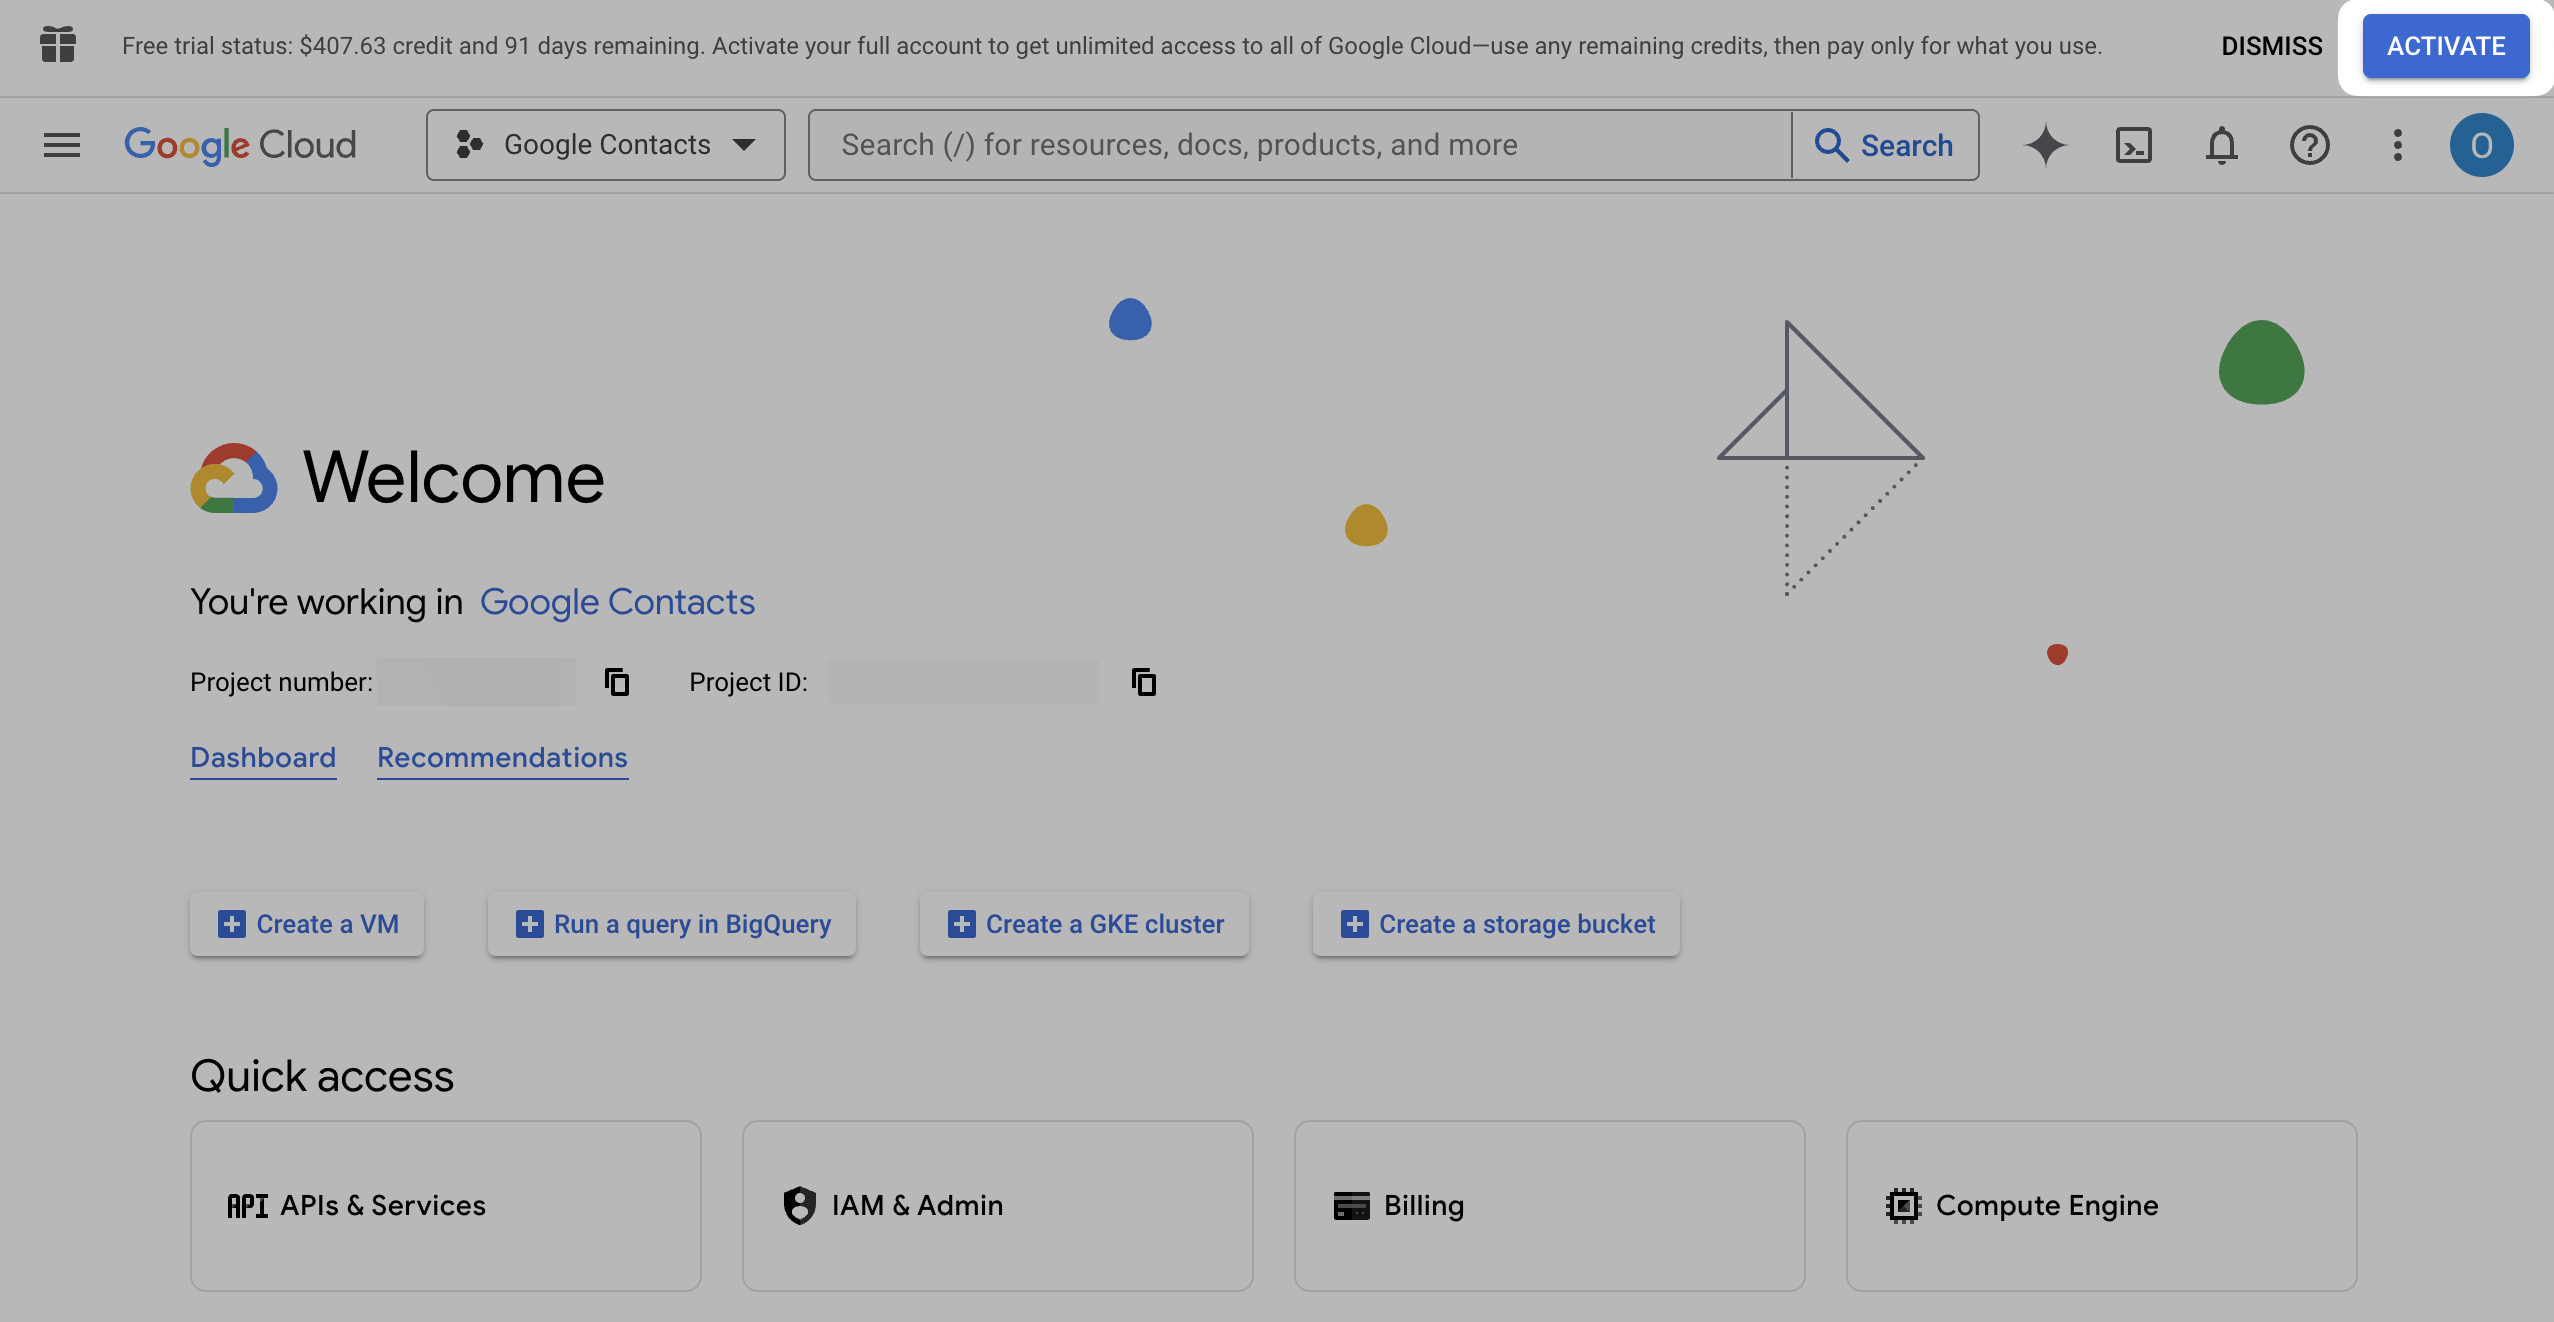Open the Google Contacts project link
Viewport: 2554px width, 1322px height.
pos(617,601)
